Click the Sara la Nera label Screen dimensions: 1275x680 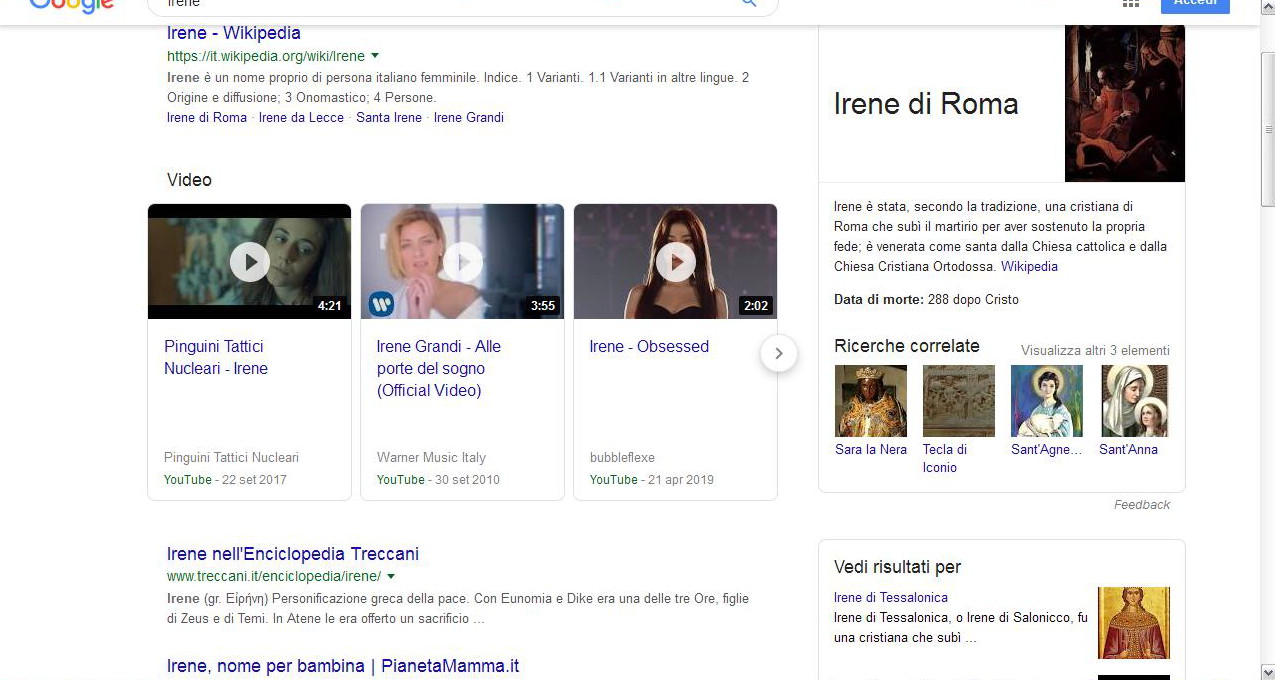871,450
